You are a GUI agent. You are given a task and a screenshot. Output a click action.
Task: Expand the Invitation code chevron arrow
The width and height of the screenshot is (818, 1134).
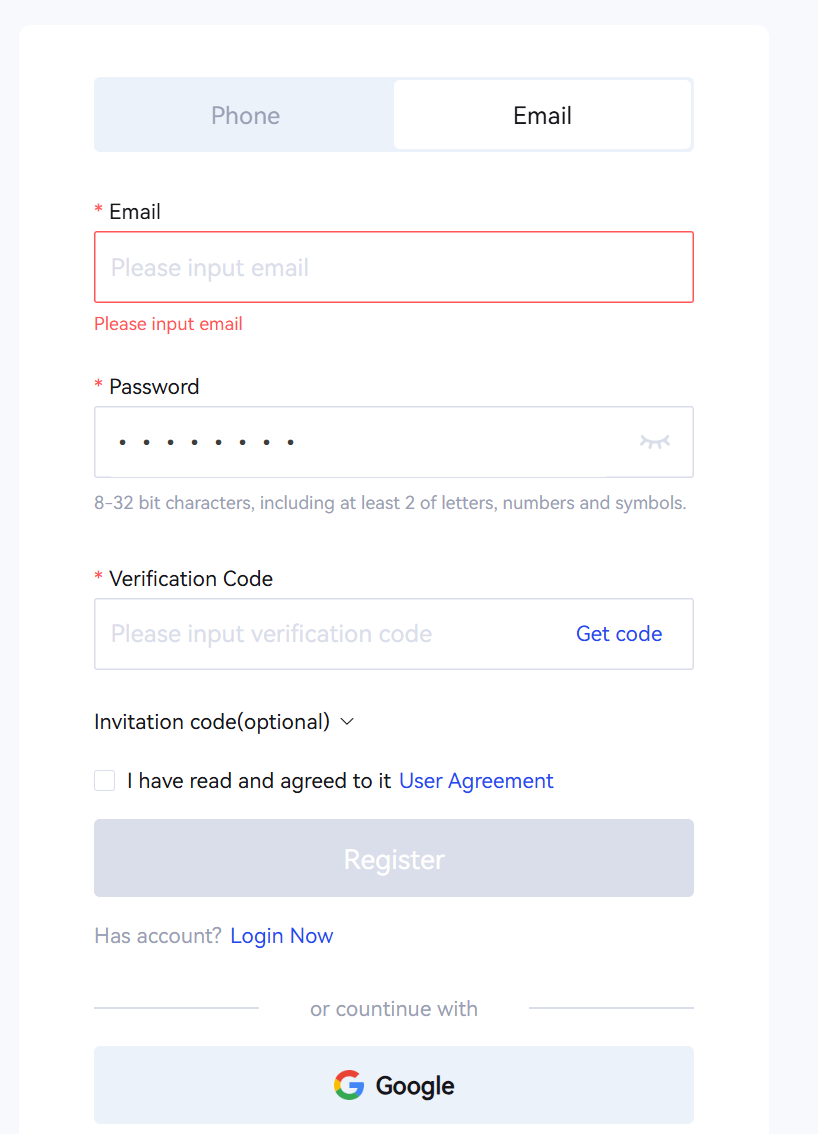pyautogui.click(x=348, y=722)
